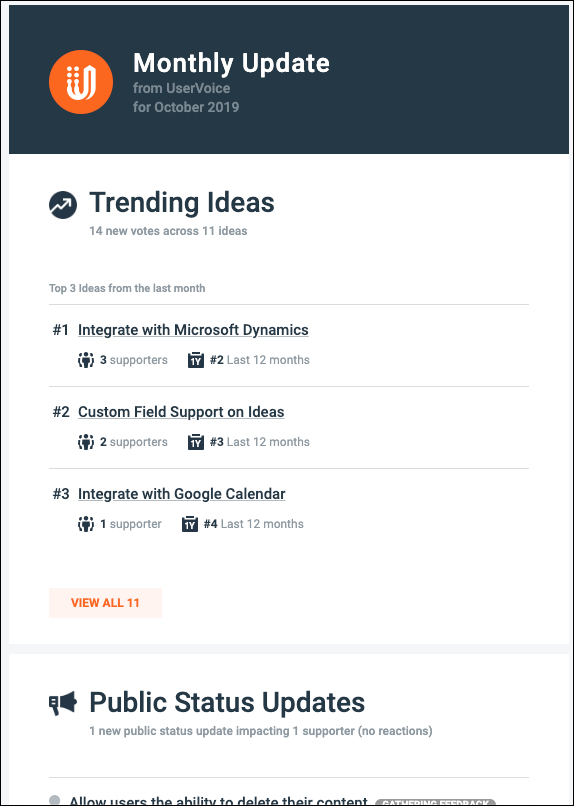Click the gray status dot beside delete content idea

[x=54, y=800]
